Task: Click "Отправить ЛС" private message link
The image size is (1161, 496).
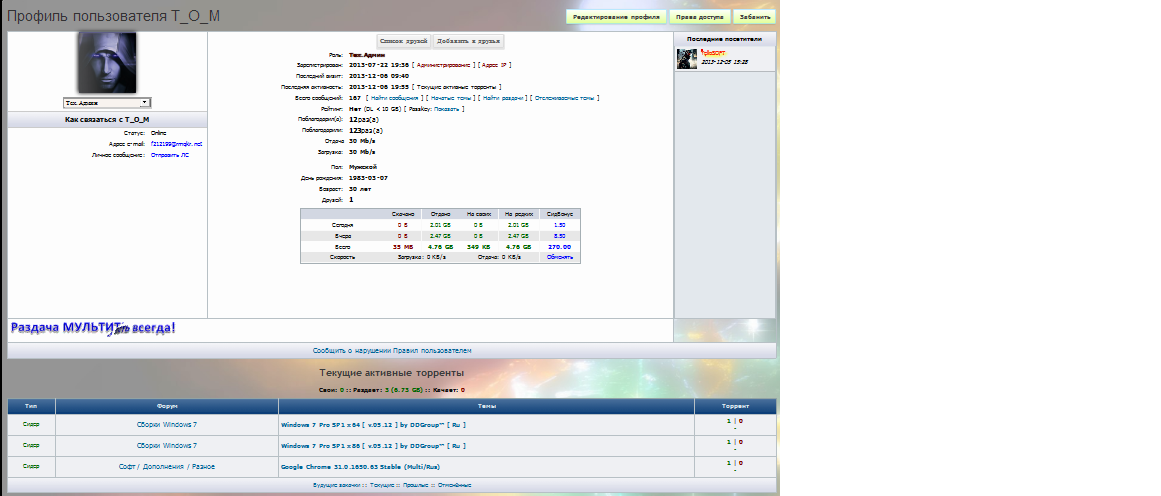Action: pos(170,155)
